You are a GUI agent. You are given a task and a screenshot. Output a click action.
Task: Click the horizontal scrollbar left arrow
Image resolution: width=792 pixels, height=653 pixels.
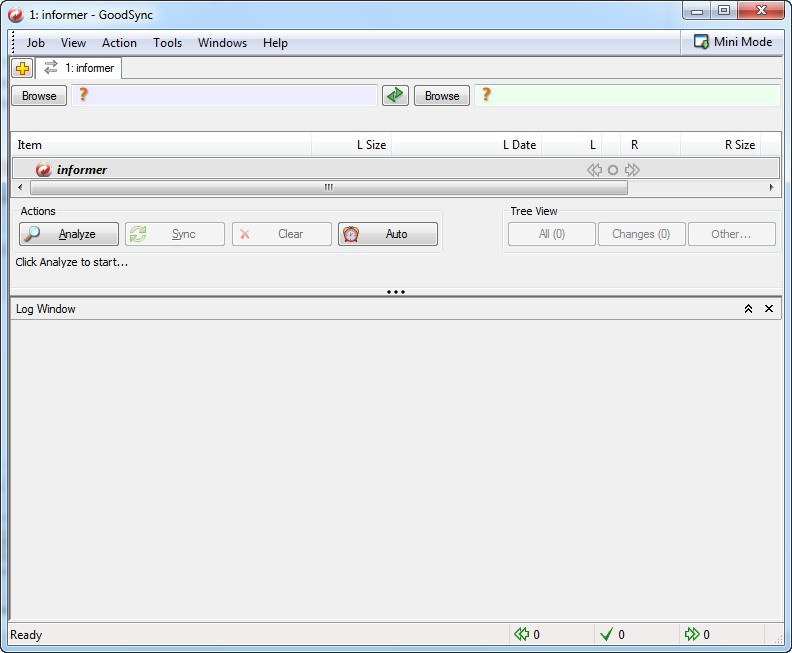[20, 187]
